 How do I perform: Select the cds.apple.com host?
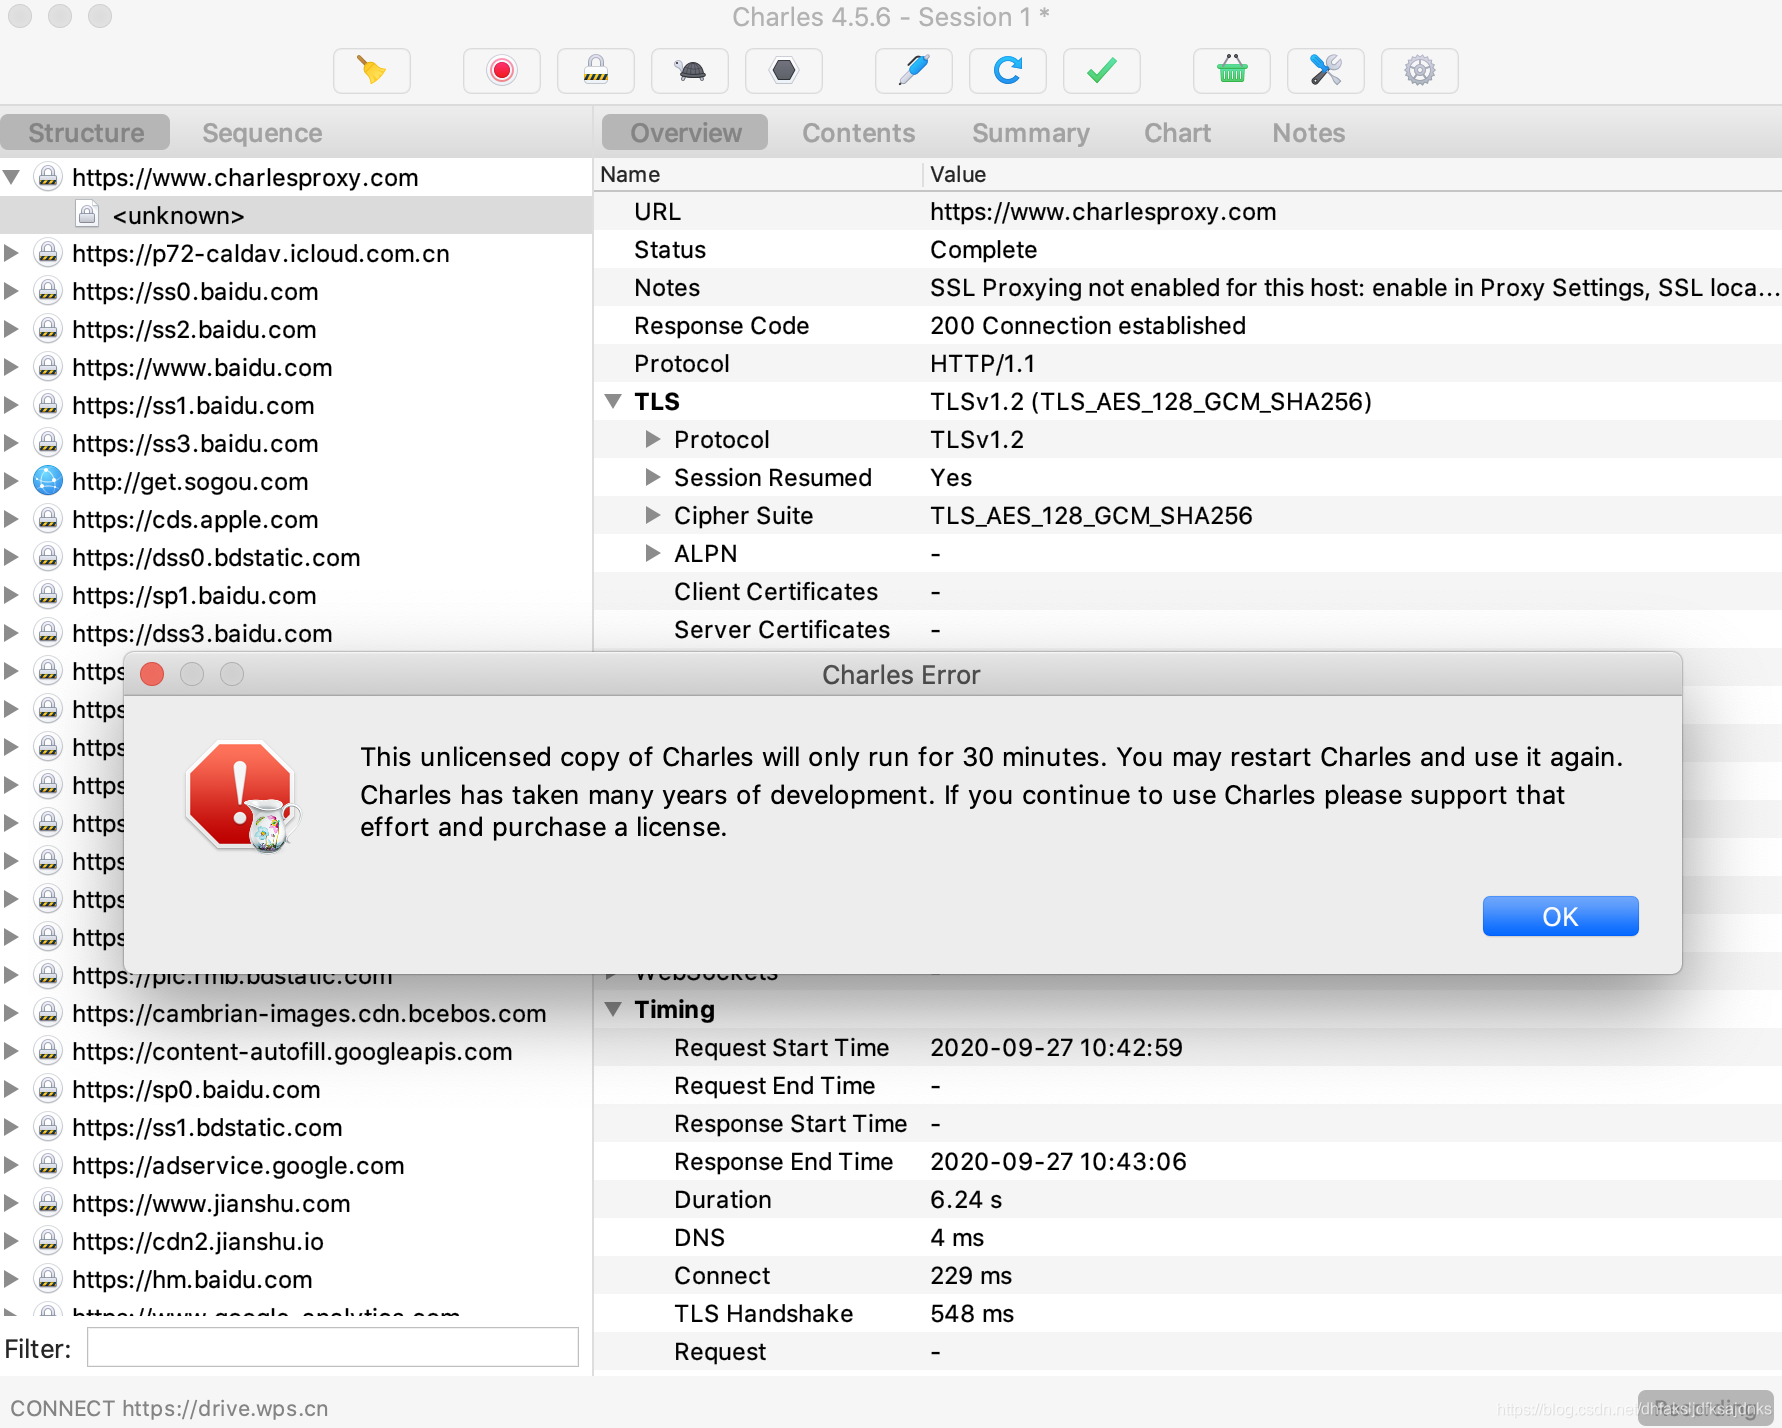pos(195,519)
